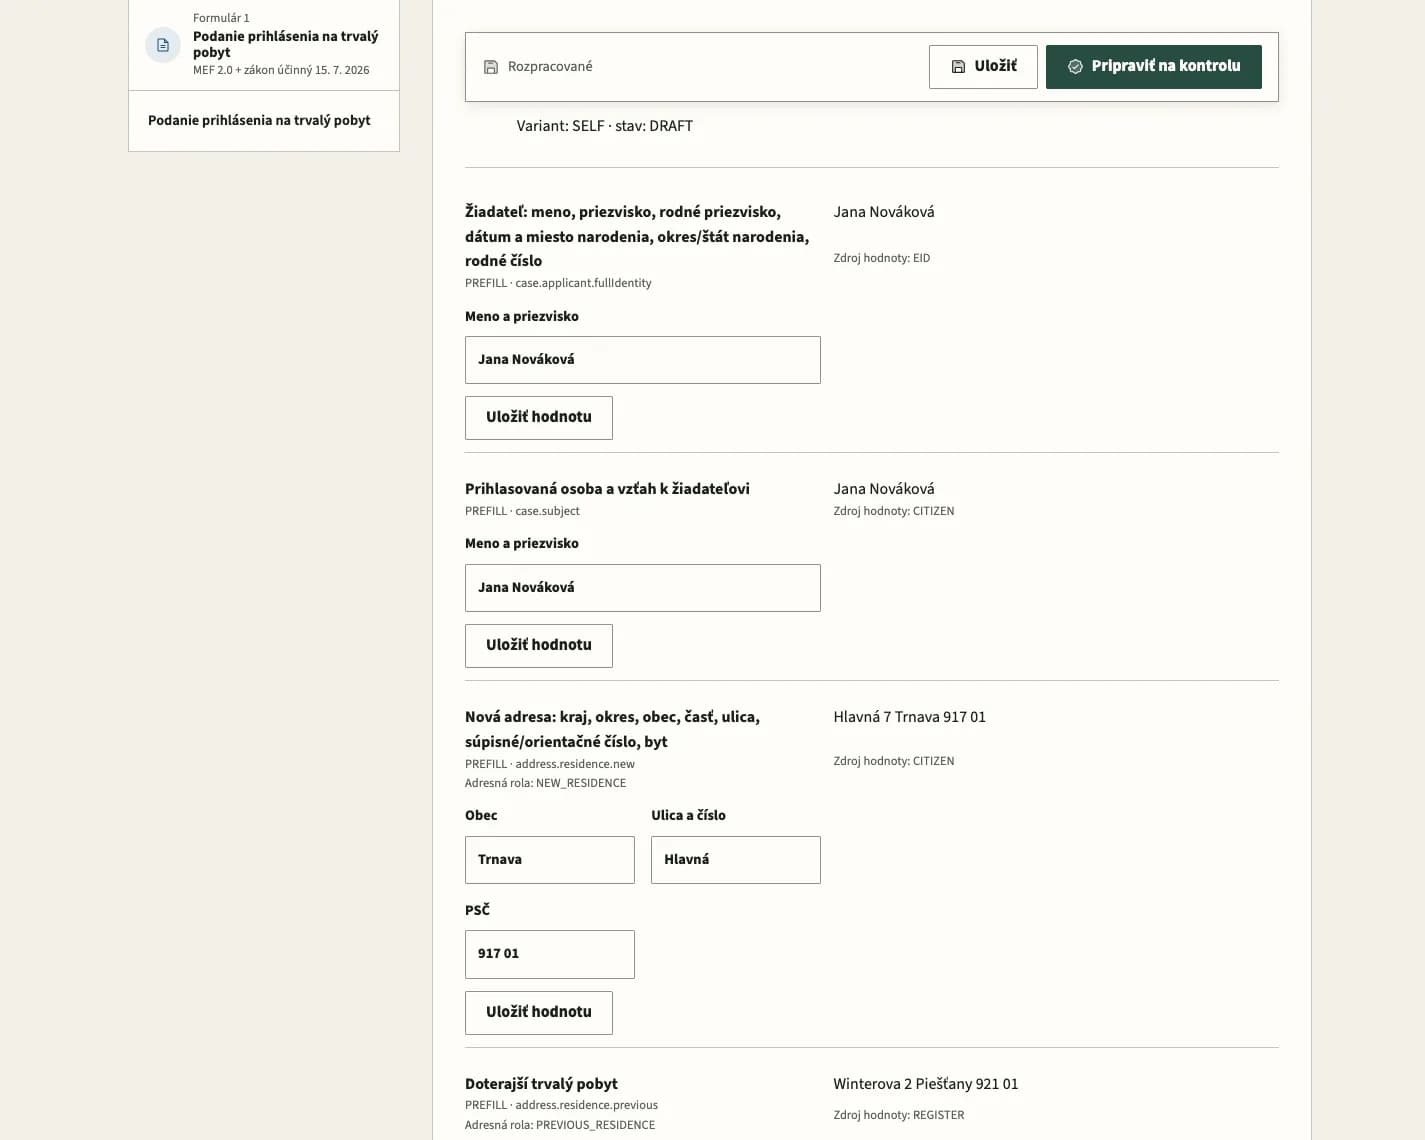Image resolution: width=1425 pixels, height=1140 pixels.
Task: Click the Adresná rola: PREVIOUS_RESIDENCE text
Action: coord(560,1125)
